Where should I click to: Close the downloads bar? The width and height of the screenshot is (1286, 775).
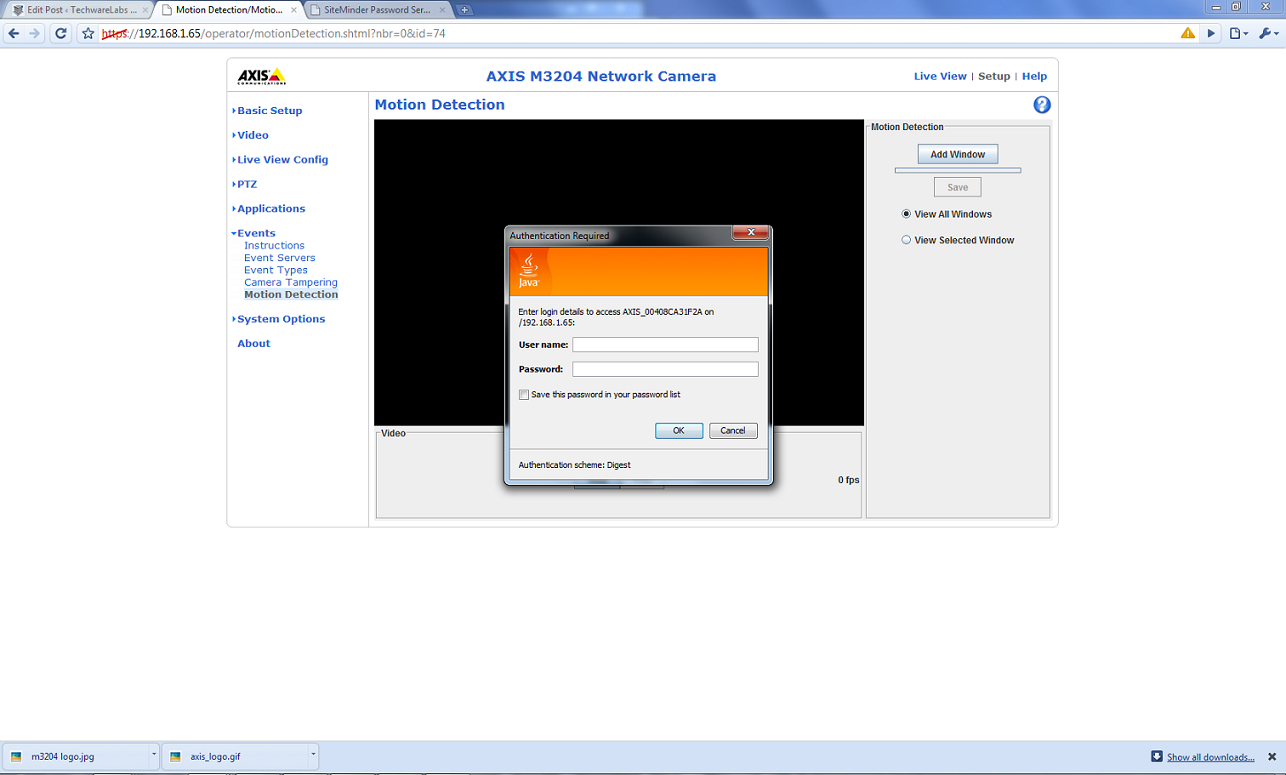[x=1272, y=757]
